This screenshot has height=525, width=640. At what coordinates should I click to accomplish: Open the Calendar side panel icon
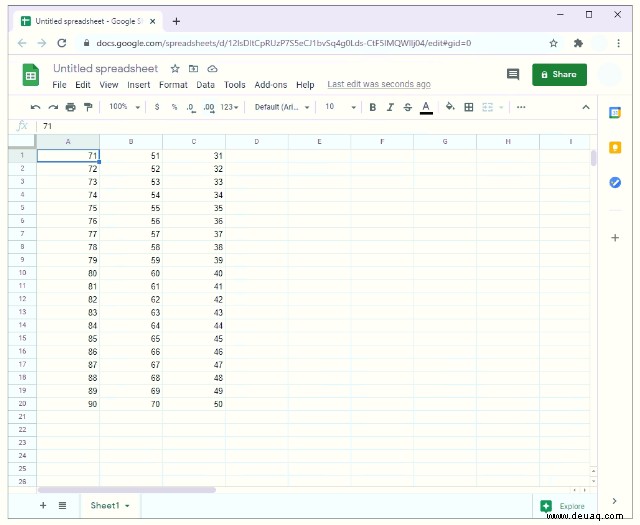click(615, 112)
